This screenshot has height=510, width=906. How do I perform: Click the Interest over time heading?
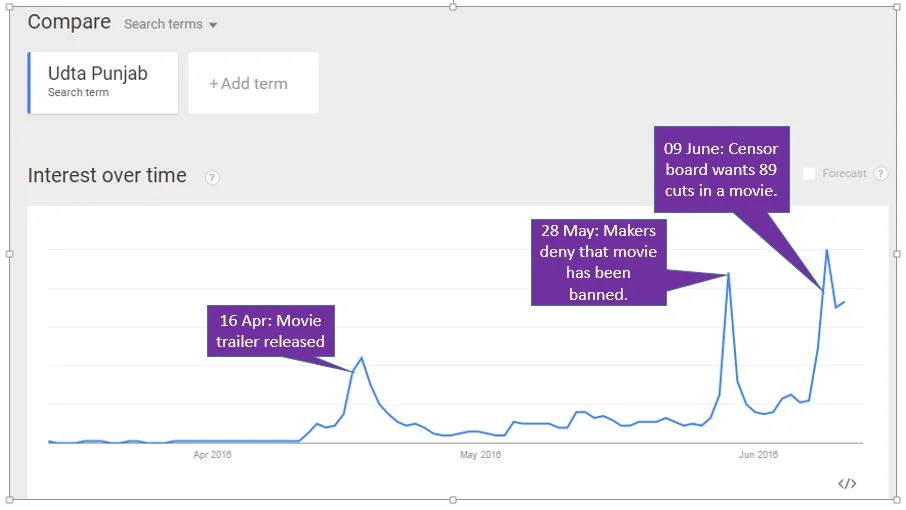point(107,175)
